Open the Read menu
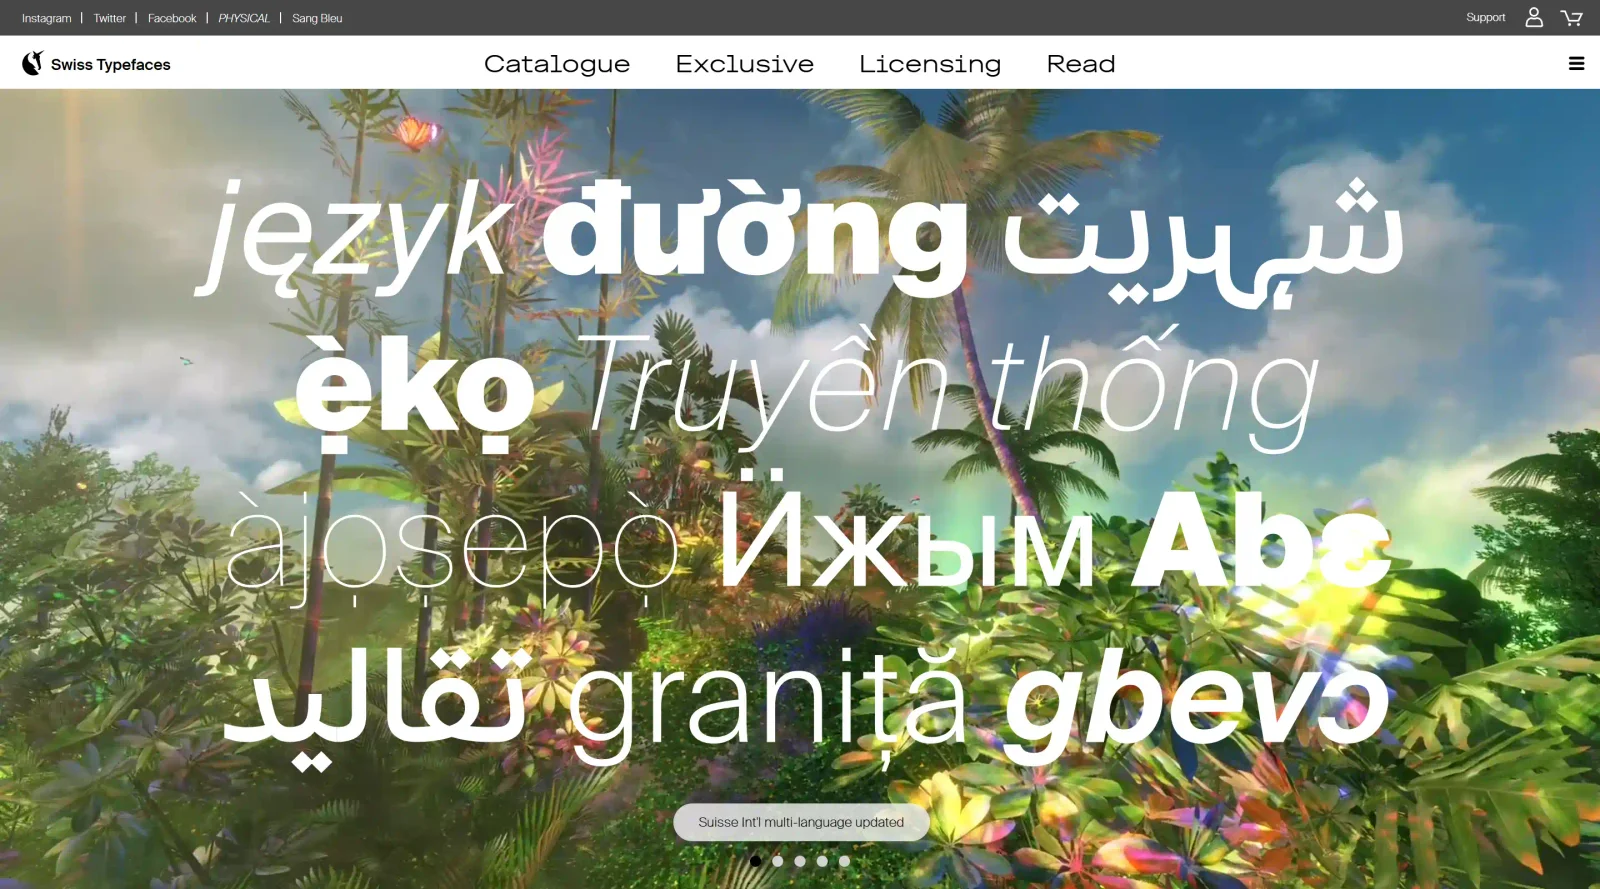Viewport: 1600px width, 889px height. (1081, 64)
